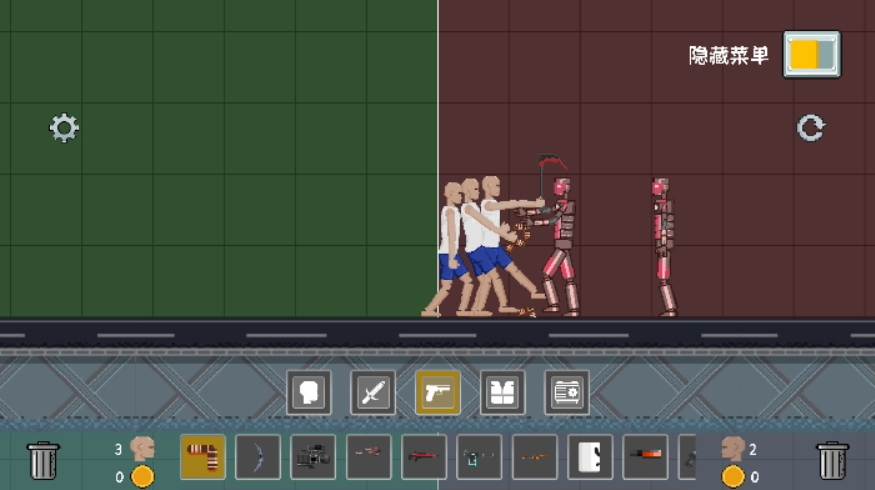The height and width of the screenshot is (490, 875).
Task: Open the settings gear icon
Action: coord(64,128)
